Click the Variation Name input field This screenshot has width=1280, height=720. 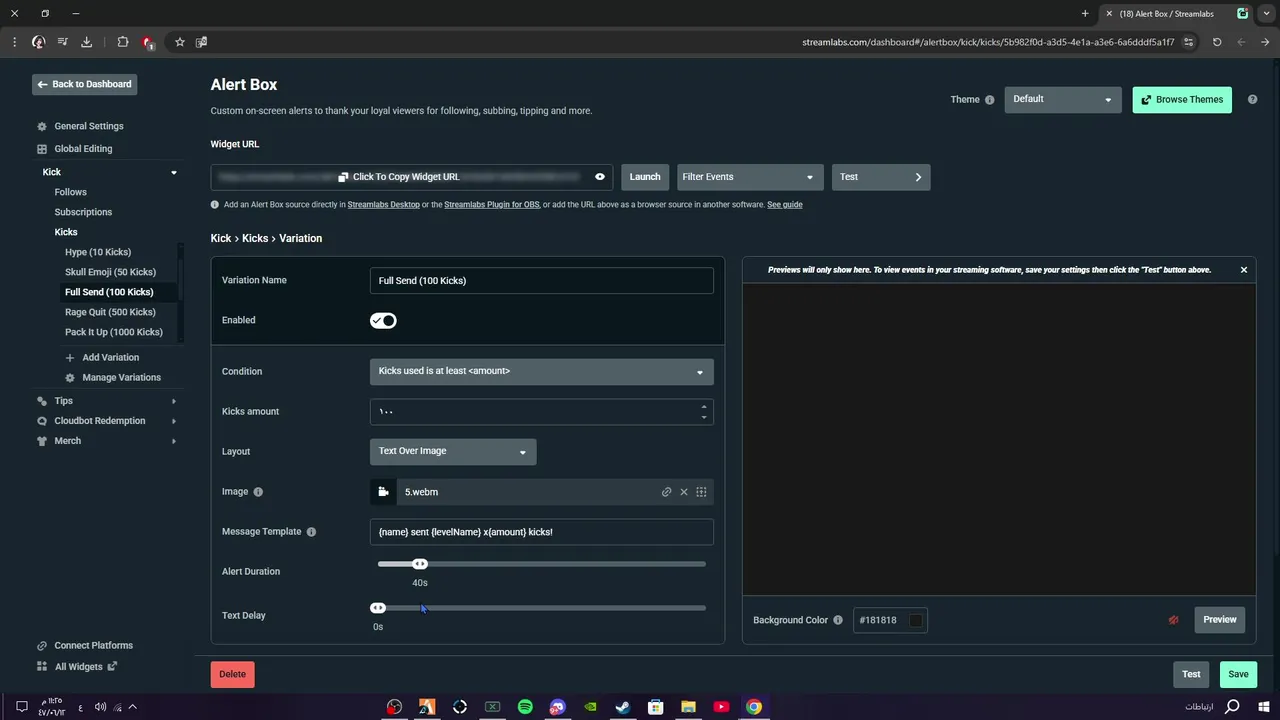tap(541, 281)
